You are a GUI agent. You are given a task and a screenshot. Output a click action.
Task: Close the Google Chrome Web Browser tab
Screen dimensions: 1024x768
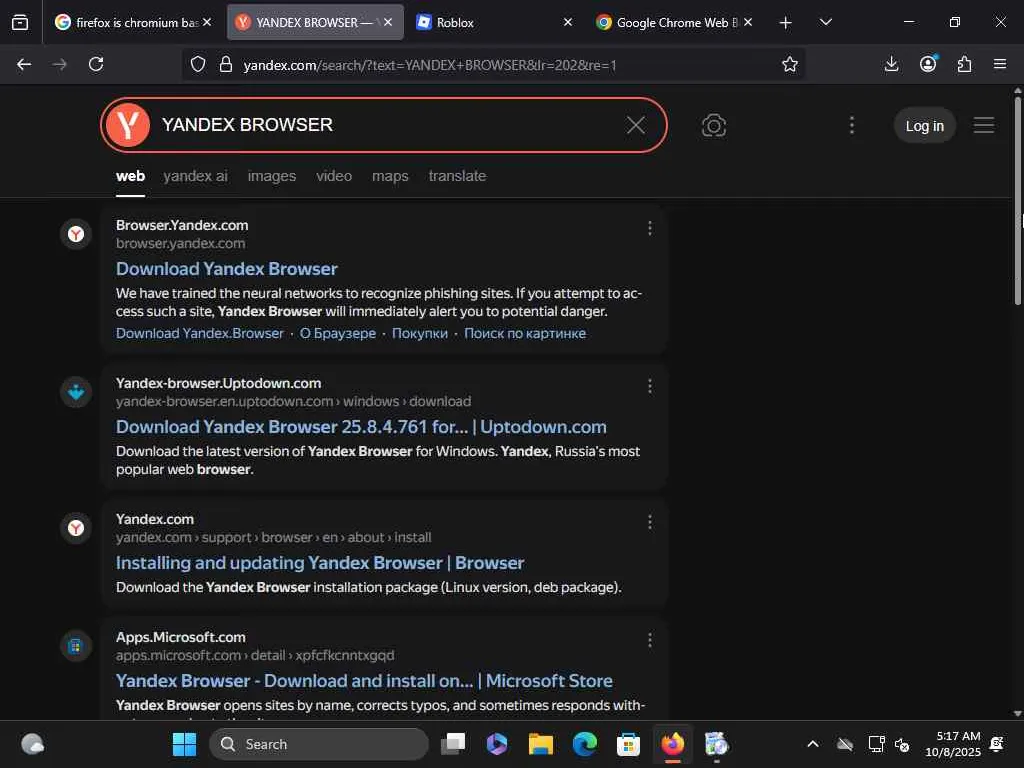pos(748,22)
